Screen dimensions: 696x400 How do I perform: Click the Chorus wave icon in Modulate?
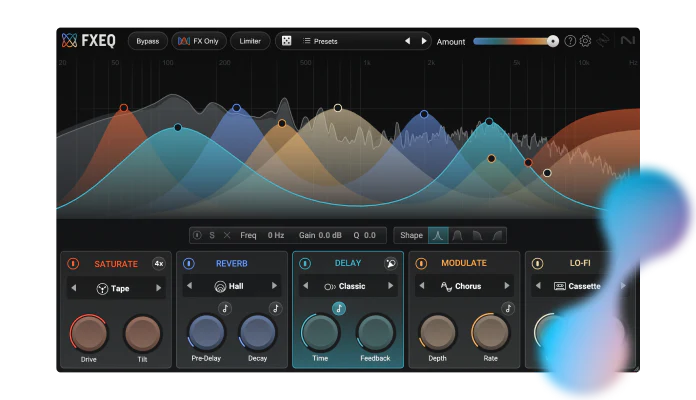[446, 286]
